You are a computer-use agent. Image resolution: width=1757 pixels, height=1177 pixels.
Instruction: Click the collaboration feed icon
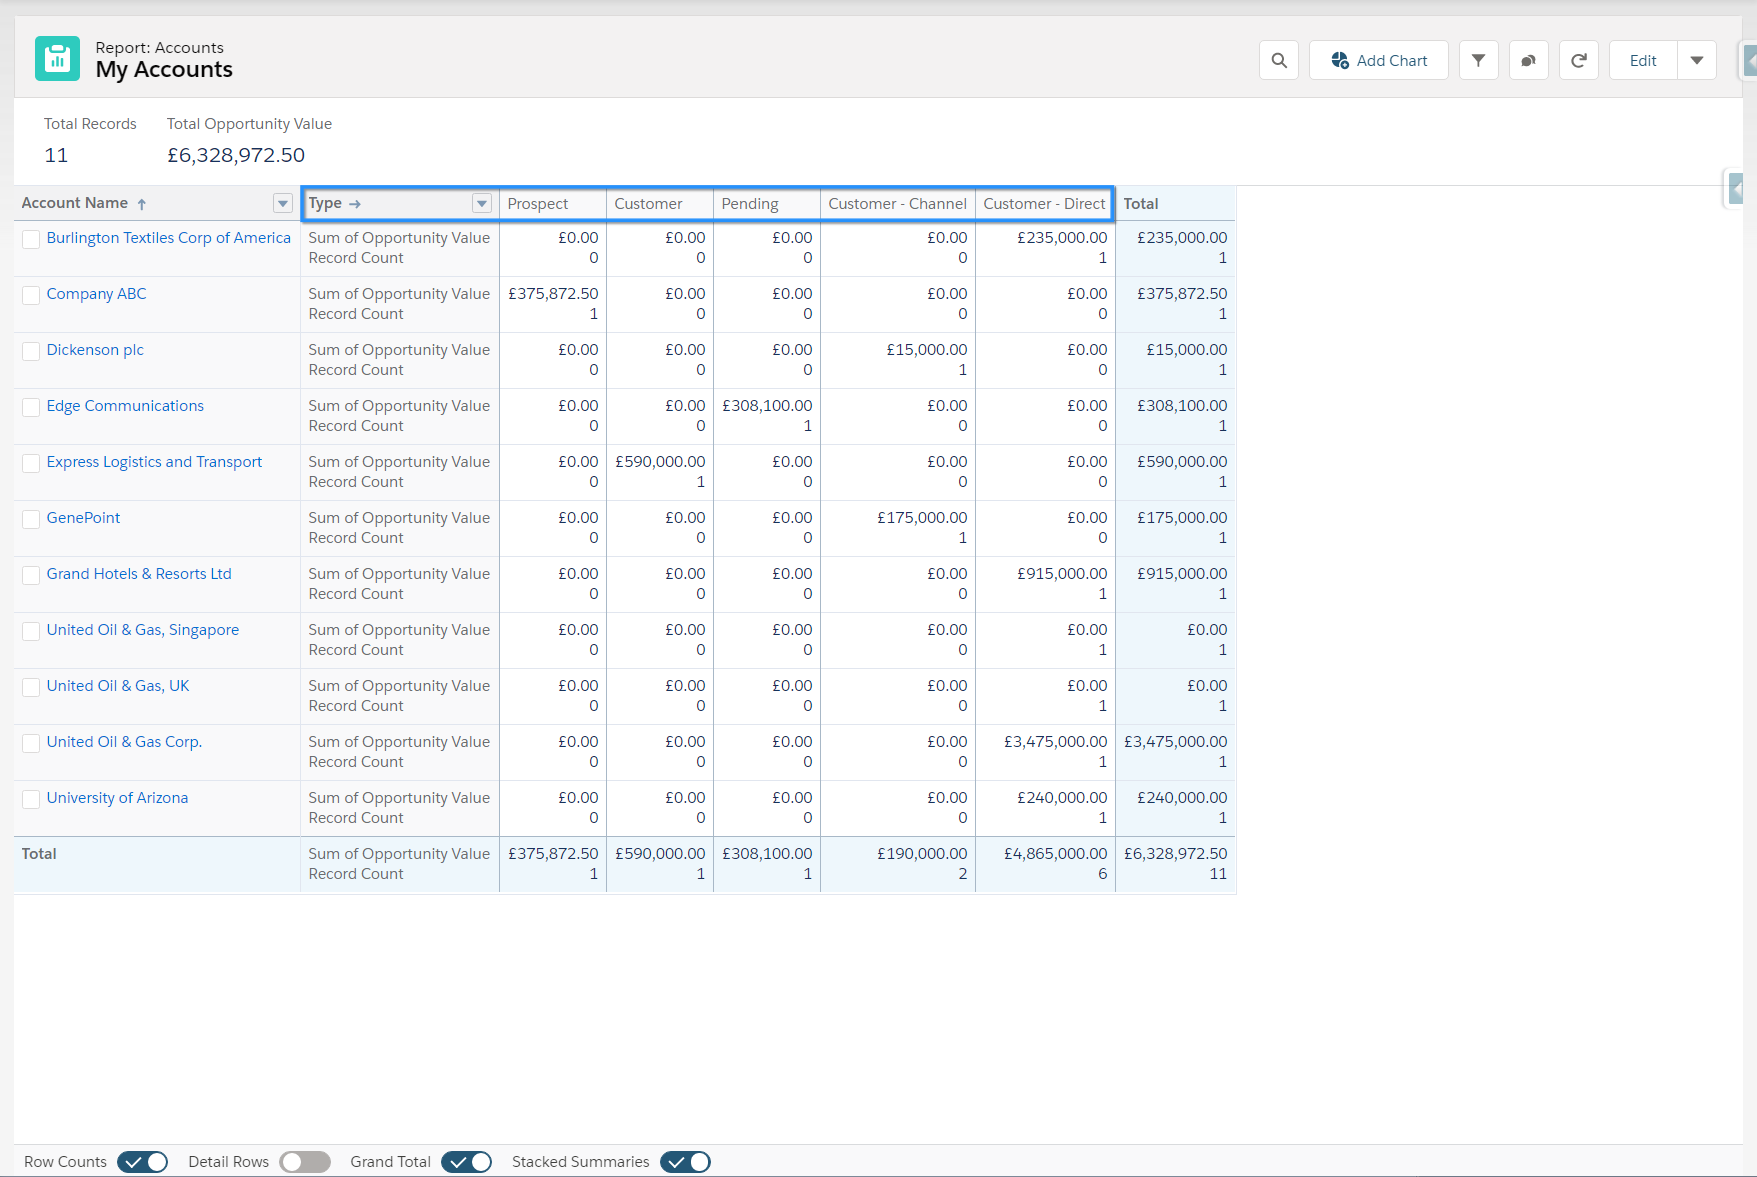[x=1529, y=60]
